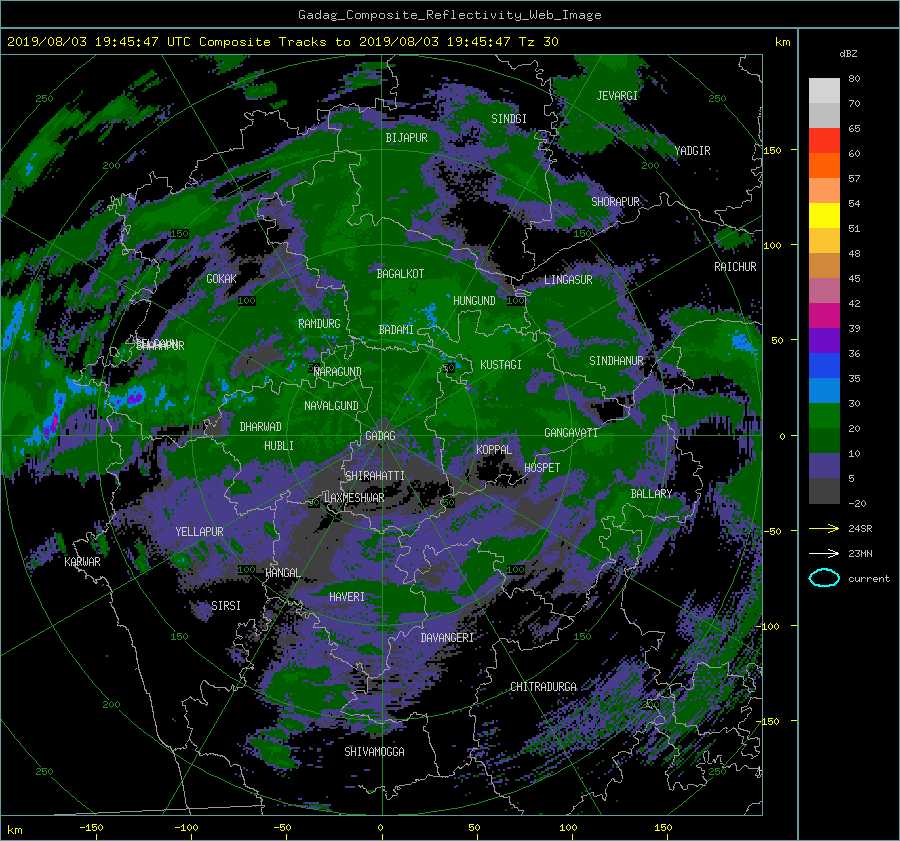Viewport: 900px width, 841px height.
Task: Click the JEVARGI town label
Action: (x=617, y=96)
